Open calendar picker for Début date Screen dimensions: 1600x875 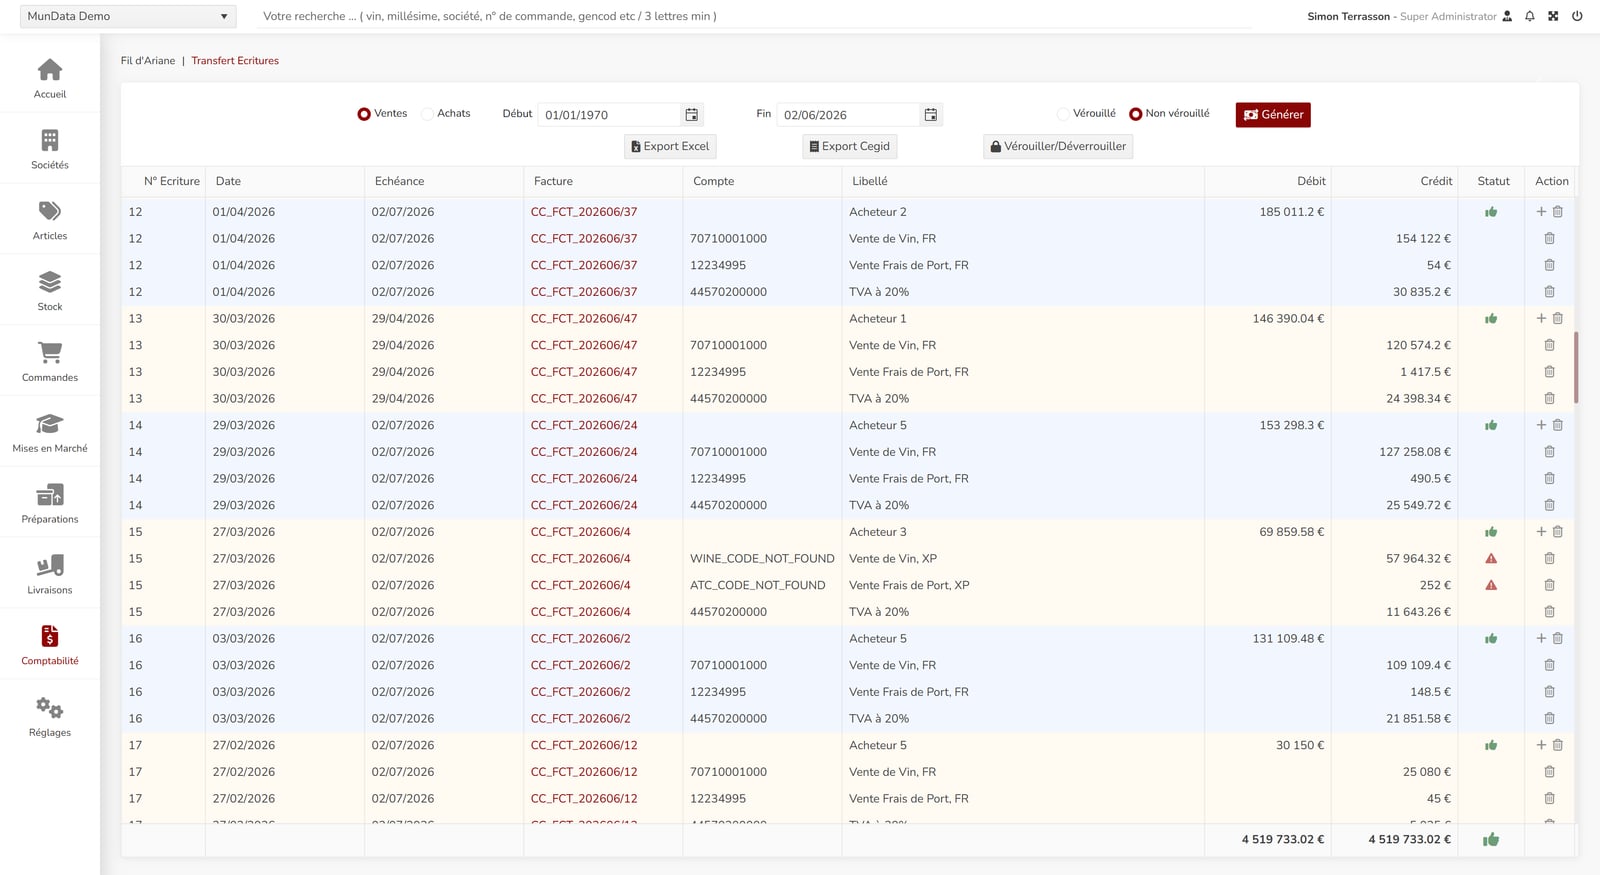click(x=691, y=115)
